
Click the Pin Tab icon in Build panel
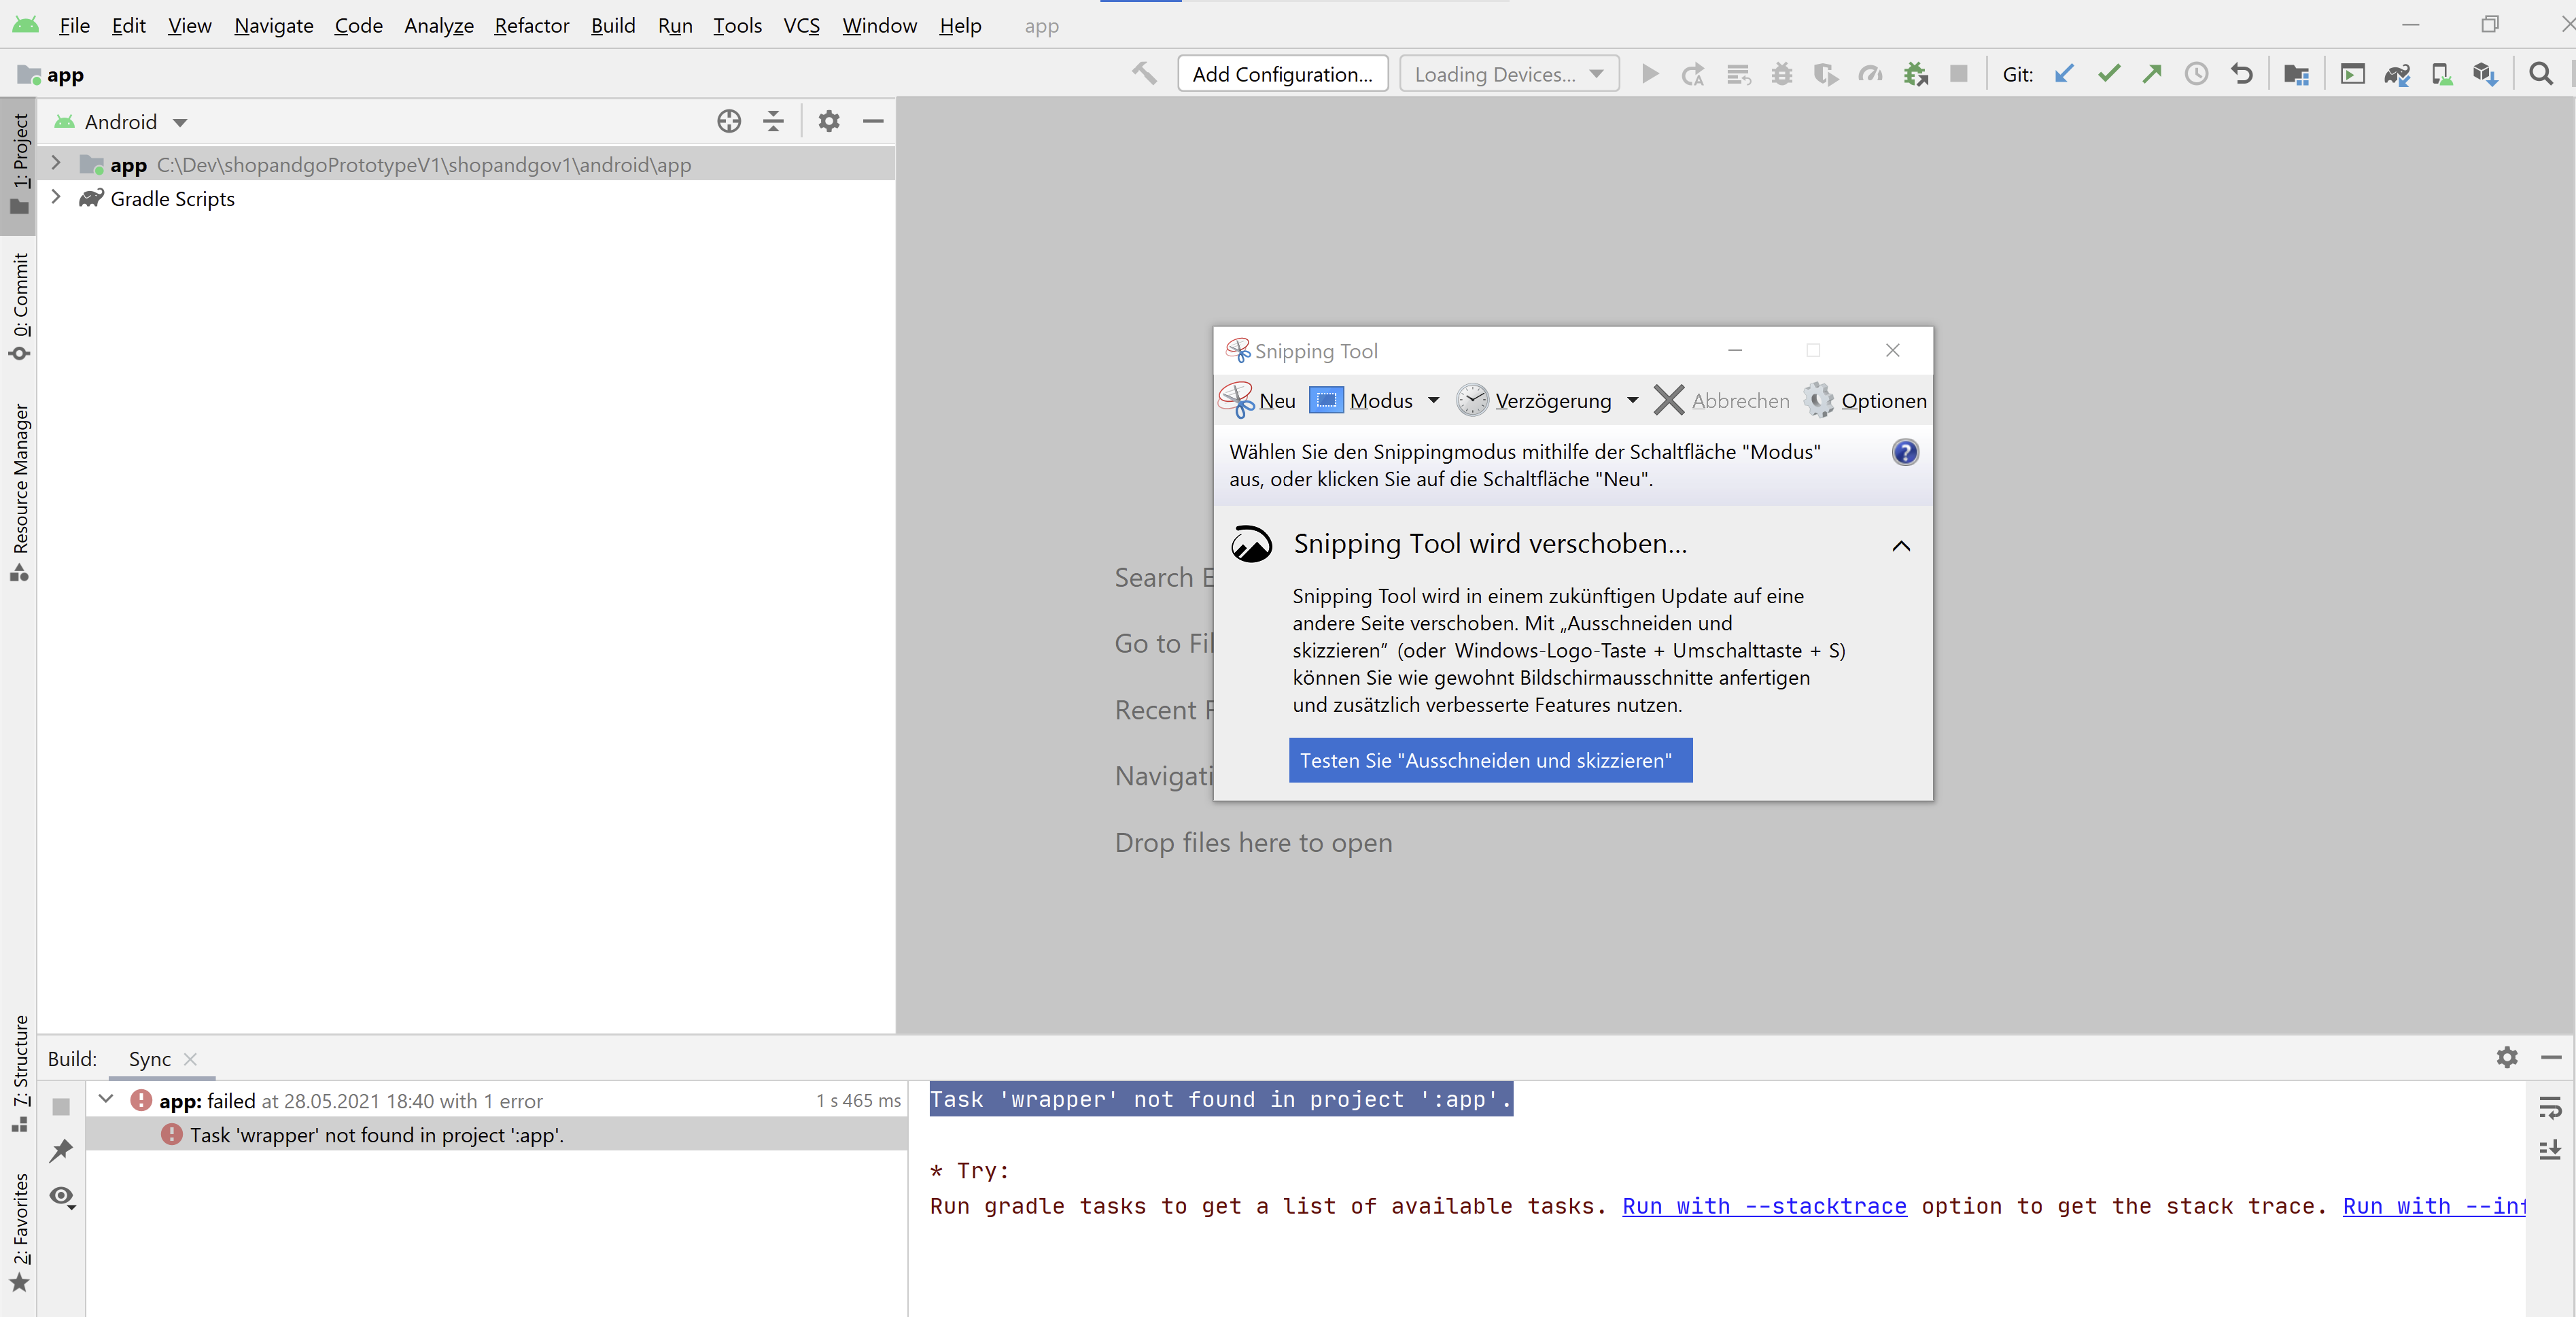pos(61,1151)
